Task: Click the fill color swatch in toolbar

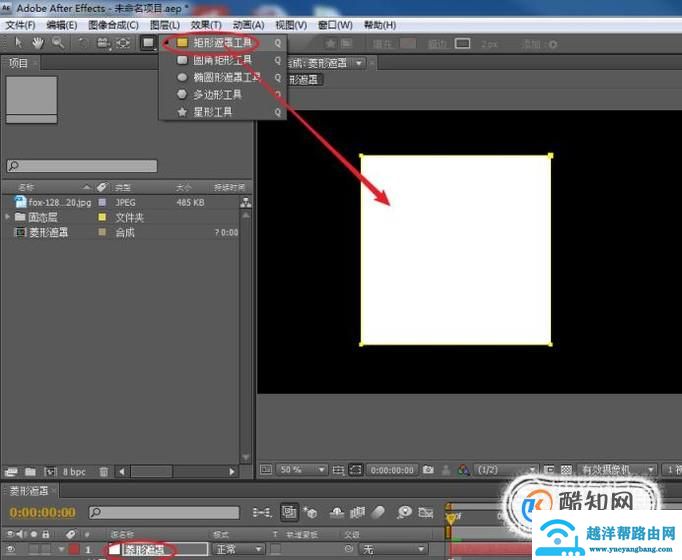Action: (x=408, y=43)
